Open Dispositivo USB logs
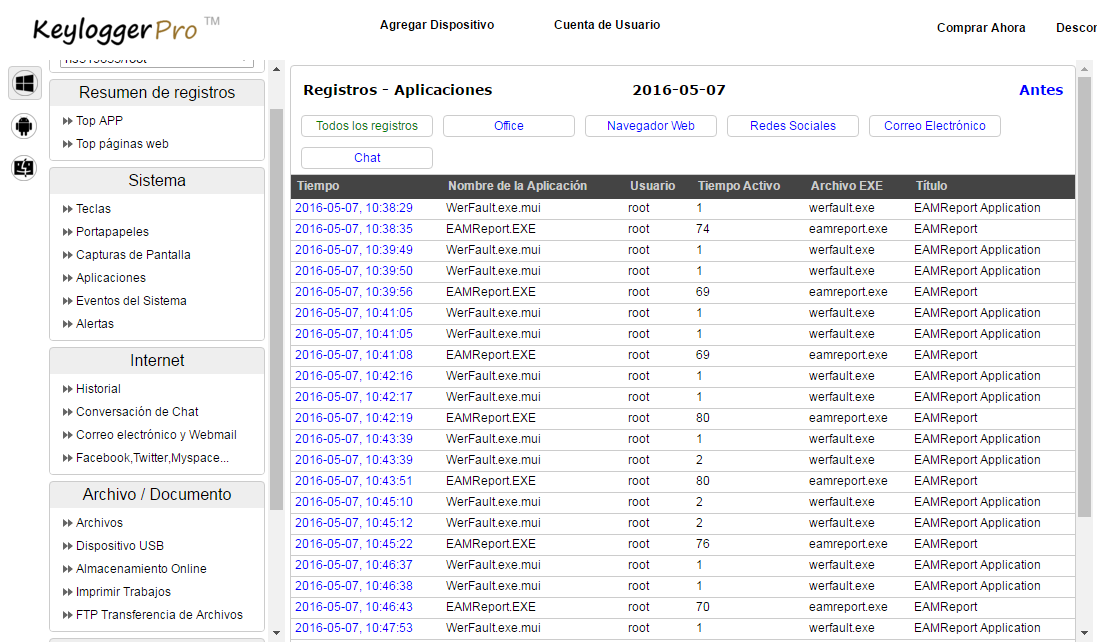 point(120,546)
